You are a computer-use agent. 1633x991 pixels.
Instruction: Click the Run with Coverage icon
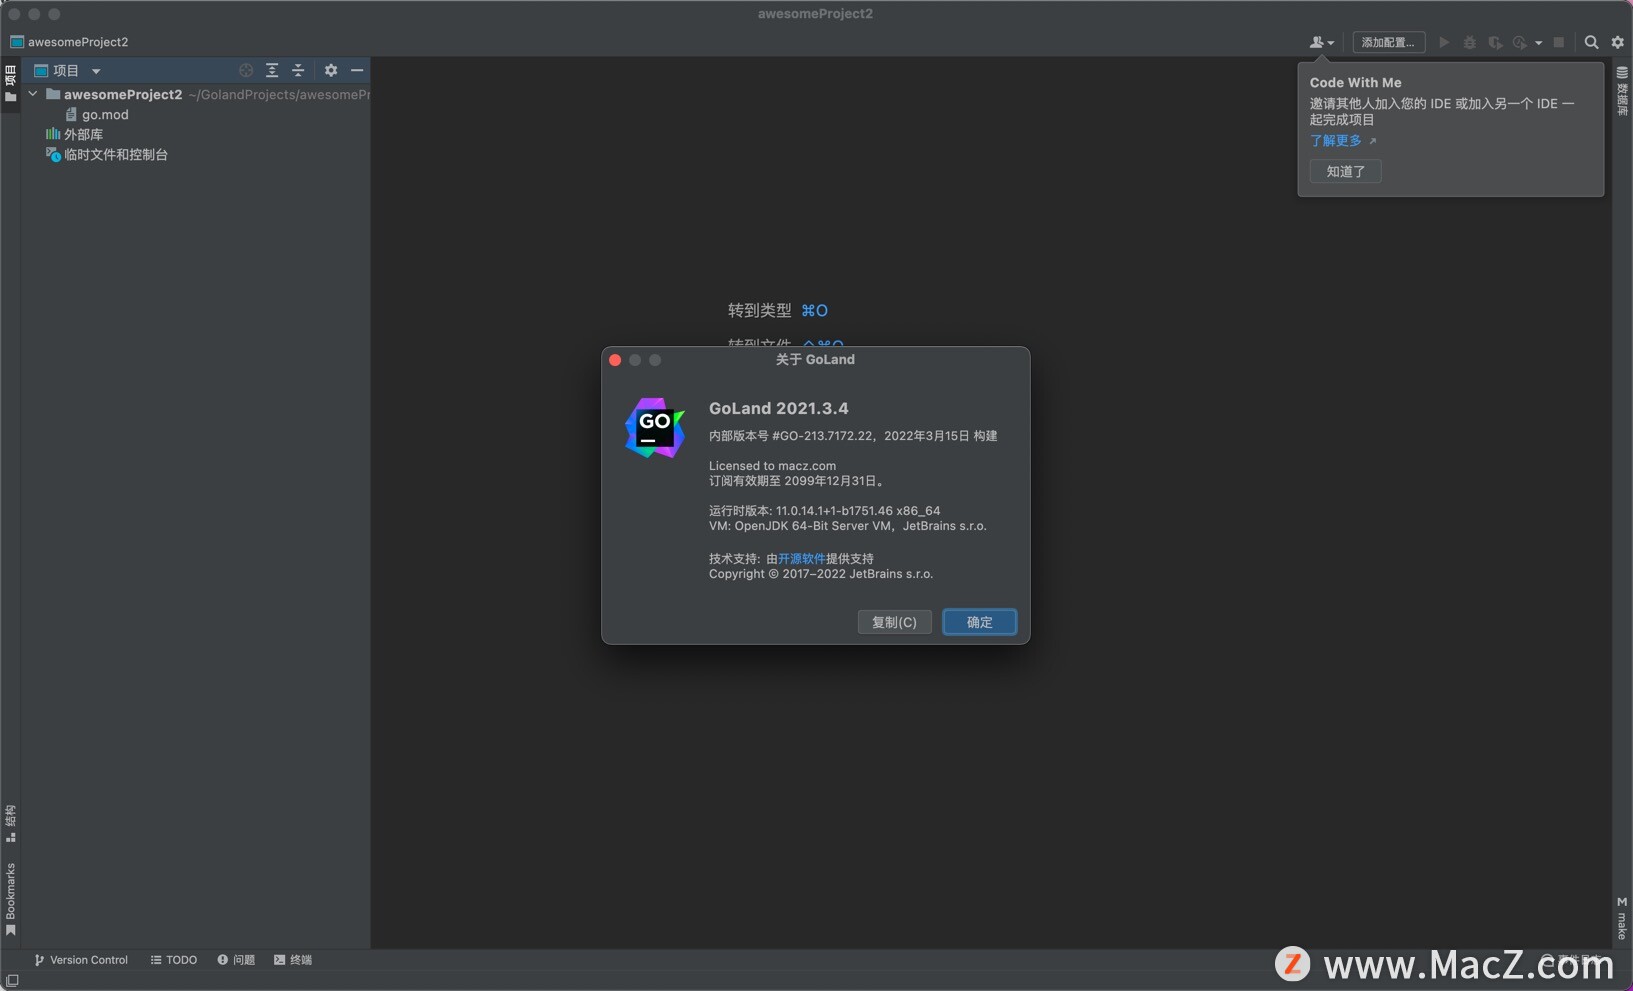point(1495,42)
